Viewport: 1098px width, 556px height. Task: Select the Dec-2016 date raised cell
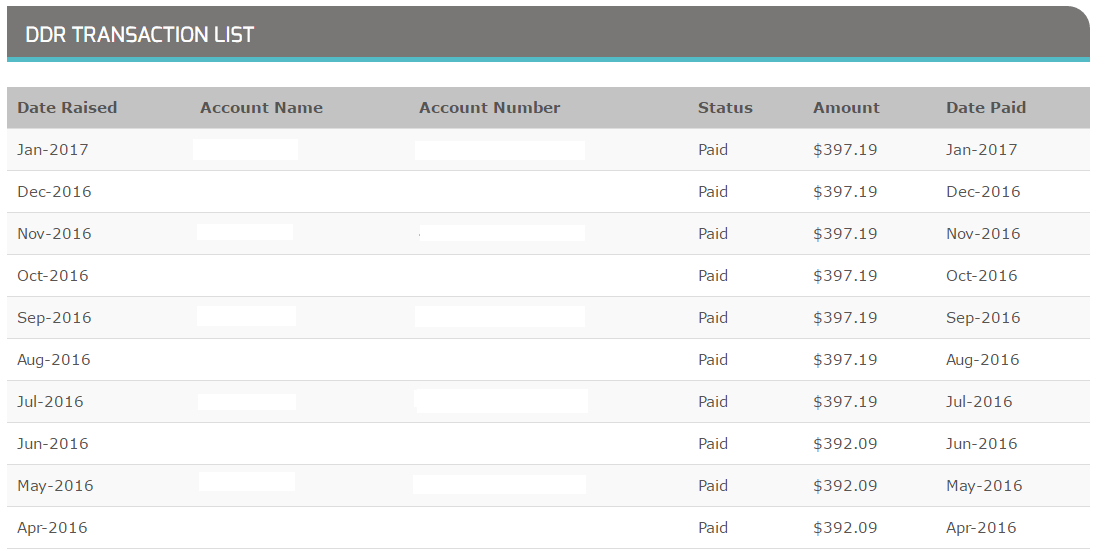pyautogui.click(x=55, y=192)
